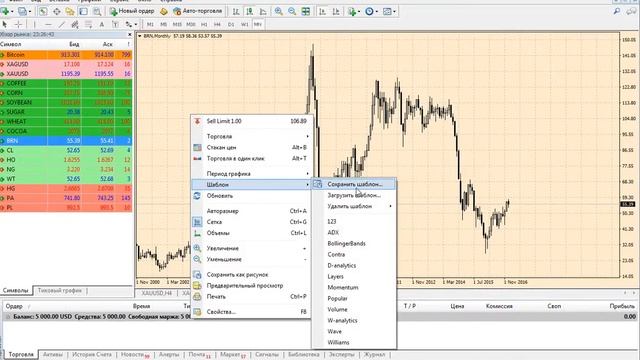The height and width of the screenshot is (360, 640).
Task: Toggle the Market Watch panel icon
Action: [x=43, y=11]
